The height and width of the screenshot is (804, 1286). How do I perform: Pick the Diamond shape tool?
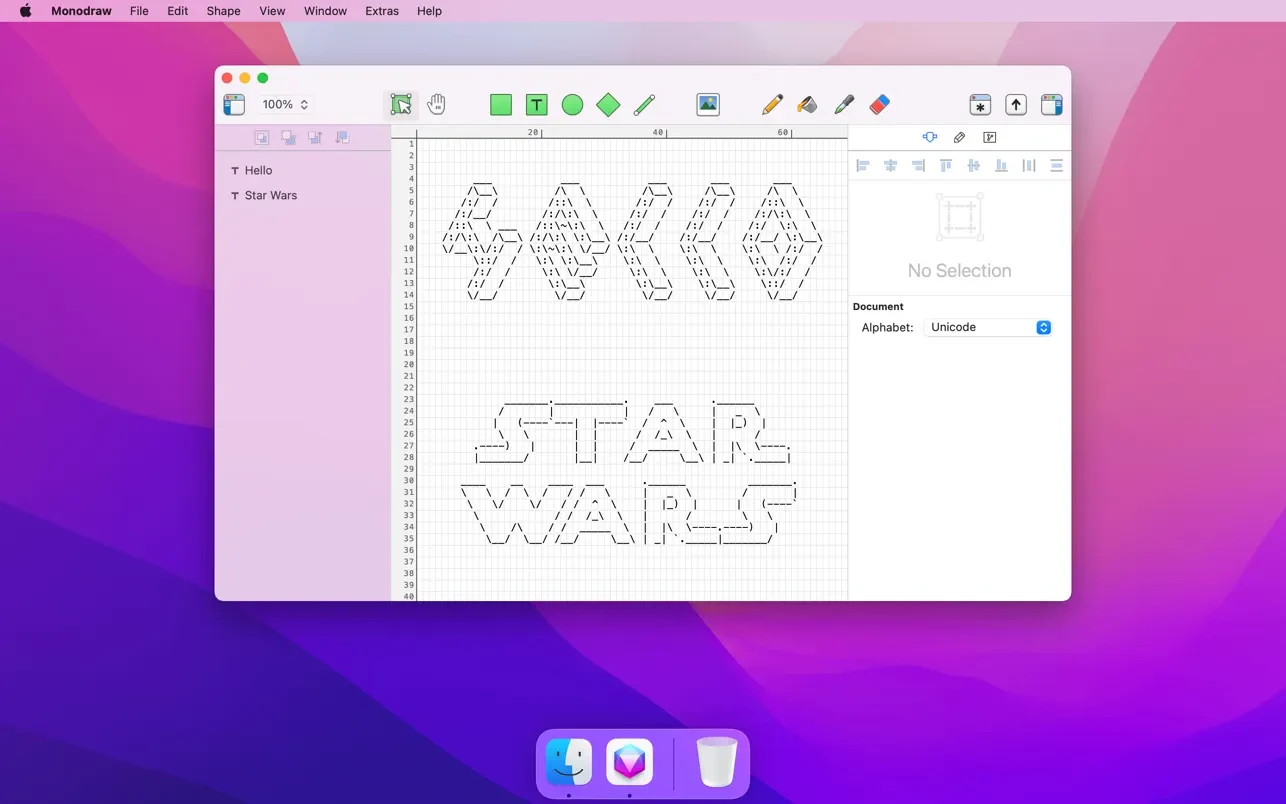tap(608, 105)
